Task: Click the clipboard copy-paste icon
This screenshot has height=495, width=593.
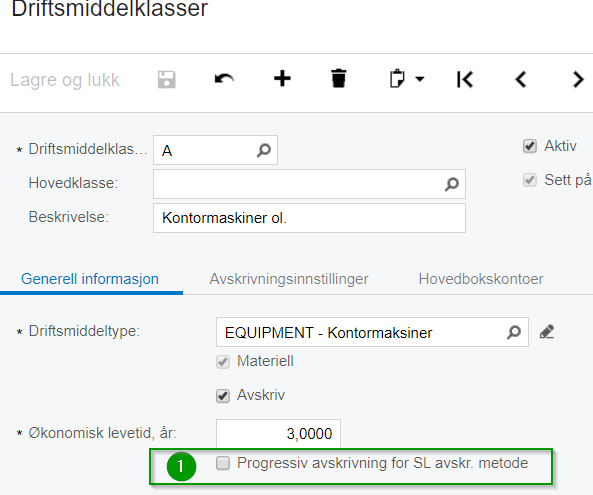Action: click(397, 79)
